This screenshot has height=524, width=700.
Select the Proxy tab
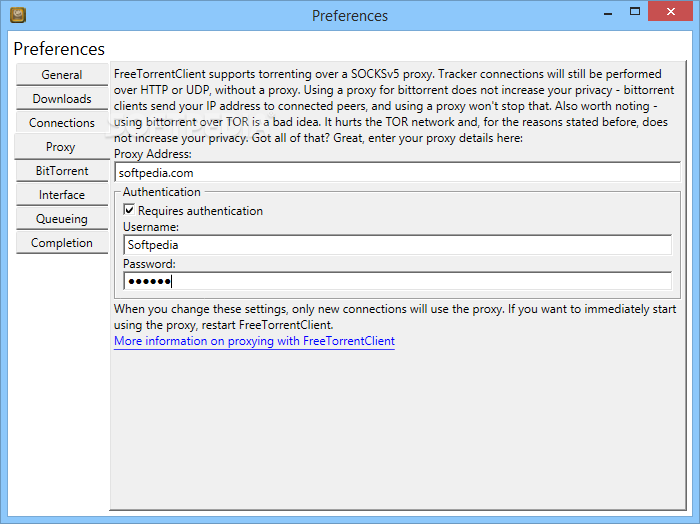(62, 146)
